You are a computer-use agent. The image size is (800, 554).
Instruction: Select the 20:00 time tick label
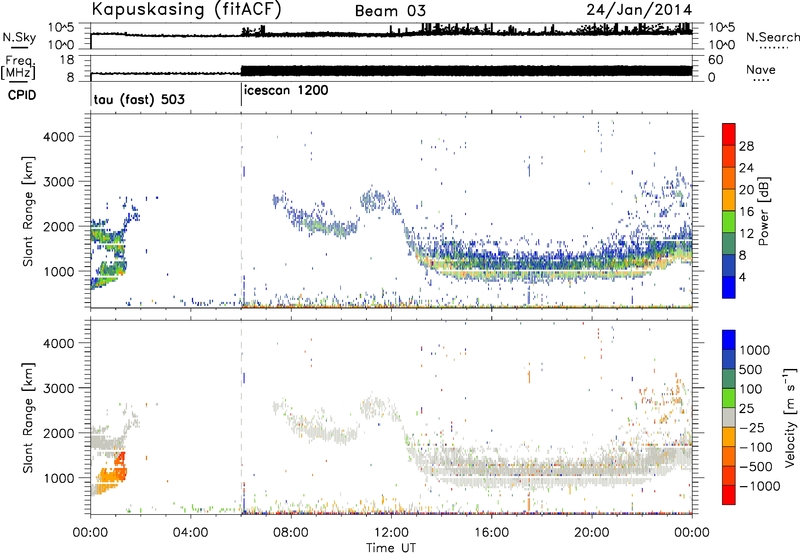tap(592, 533)
